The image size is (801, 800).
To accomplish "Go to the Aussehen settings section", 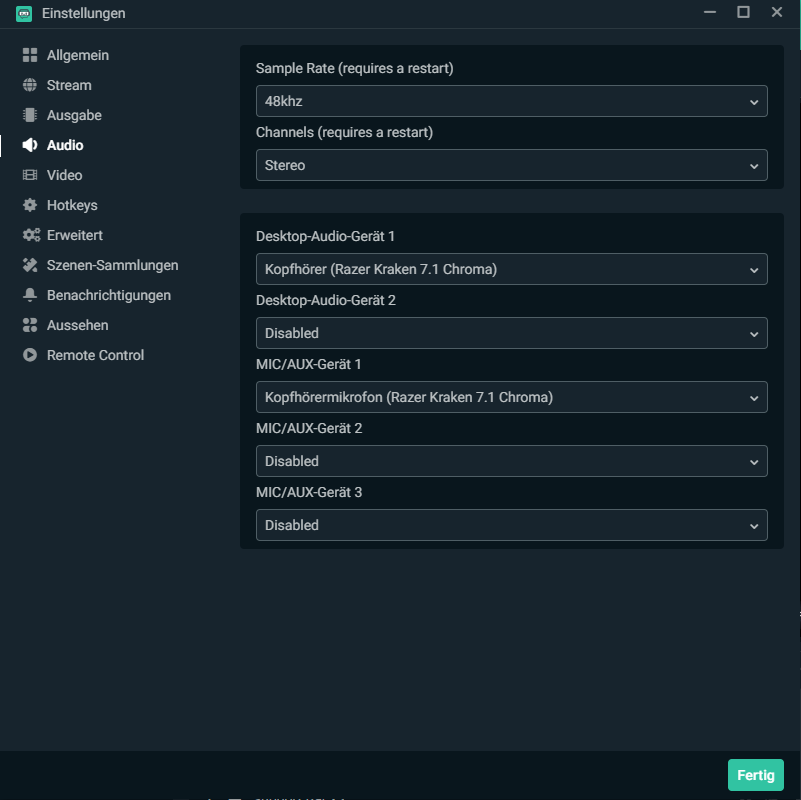I will 77,325.
